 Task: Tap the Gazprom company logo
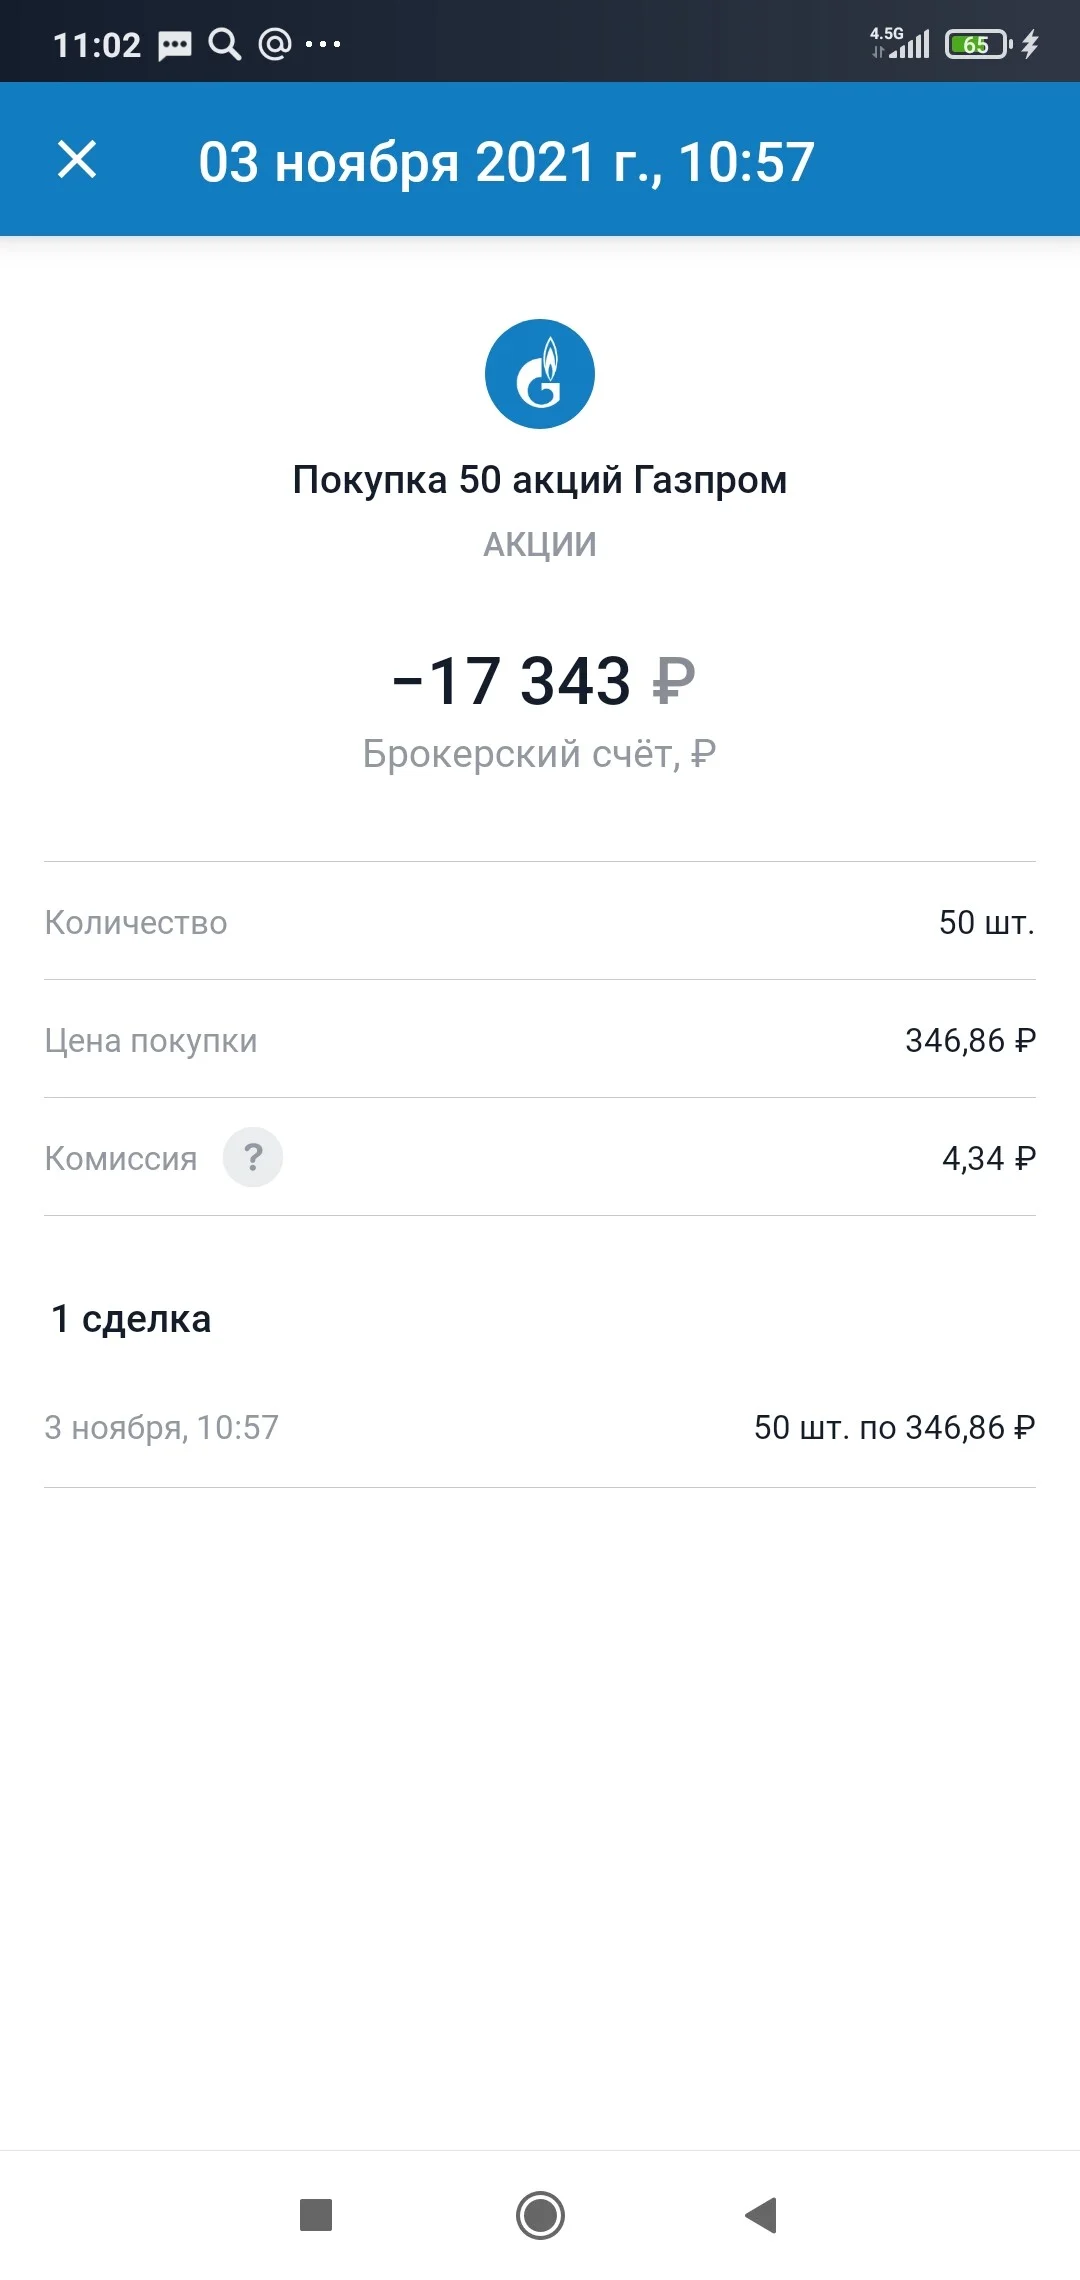[x=540, y=374]
